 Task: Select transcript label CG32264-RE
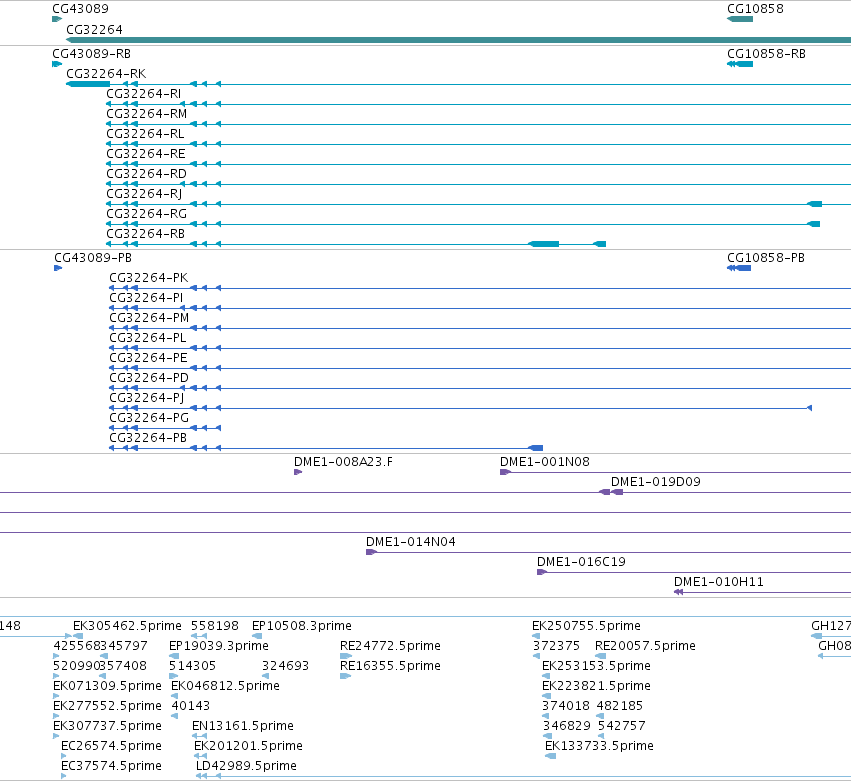point(145,154)
